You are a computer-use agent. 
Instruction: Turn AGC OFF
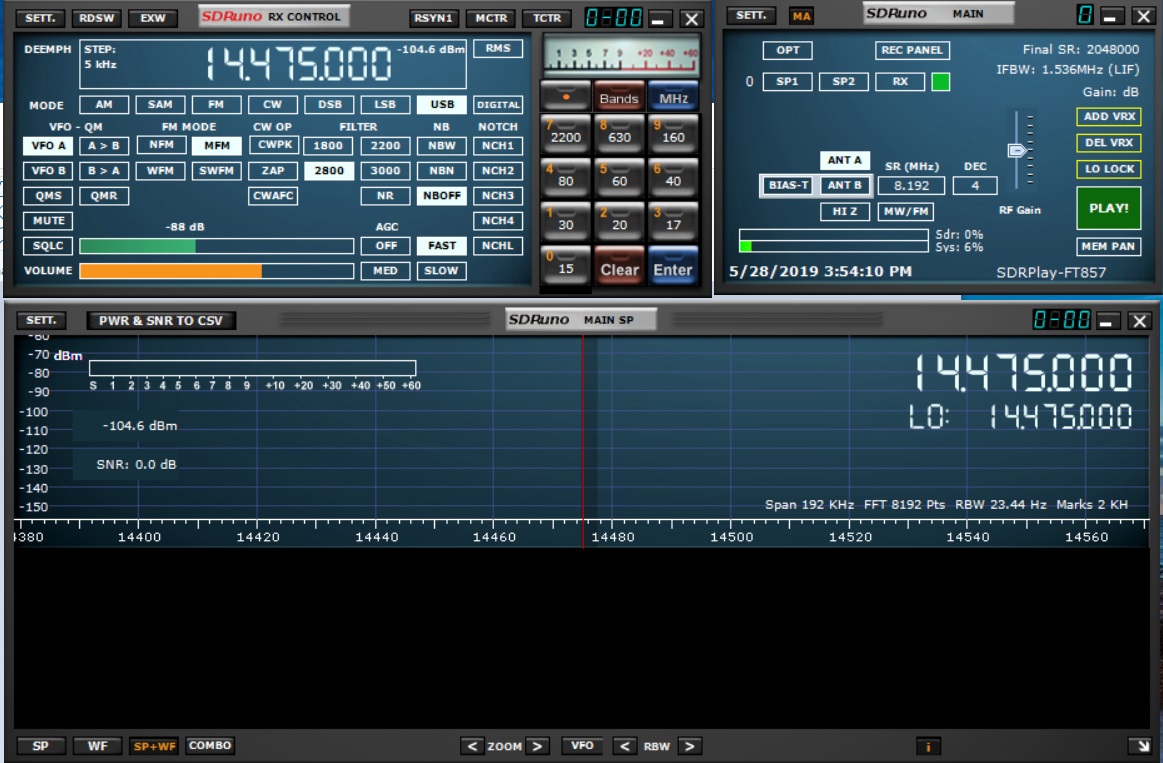386,245
